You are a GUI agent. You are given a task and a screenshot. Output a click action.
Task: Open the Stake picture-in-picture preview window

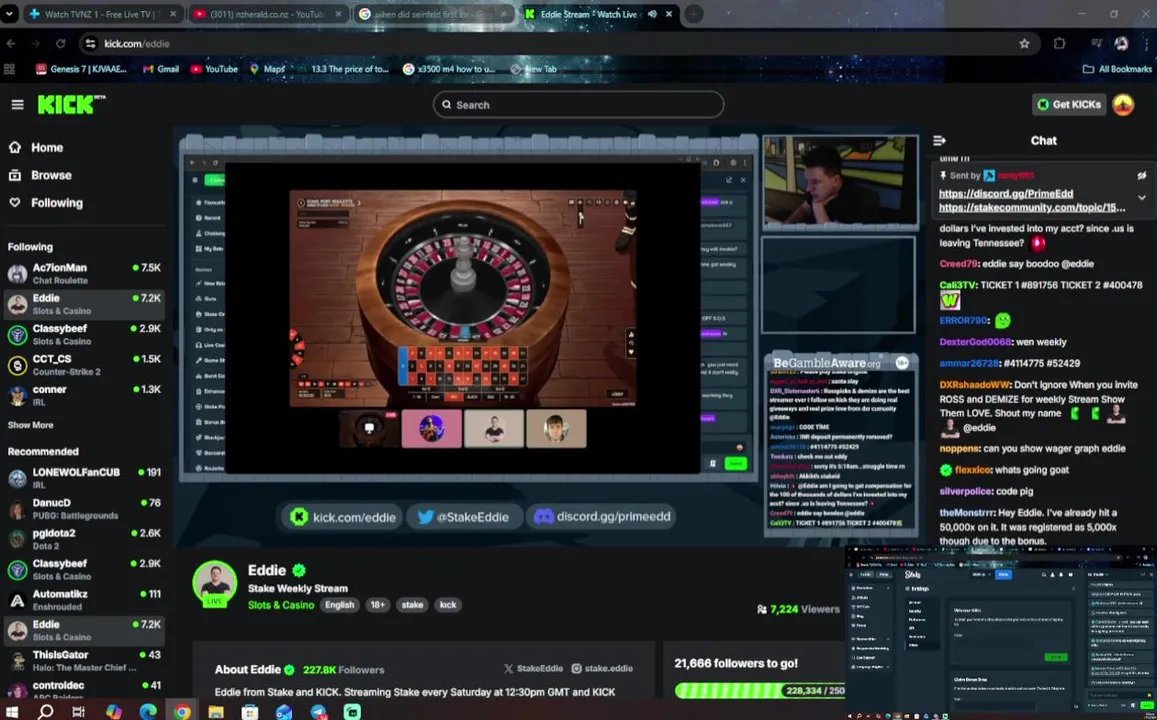tap(1001, 633)
